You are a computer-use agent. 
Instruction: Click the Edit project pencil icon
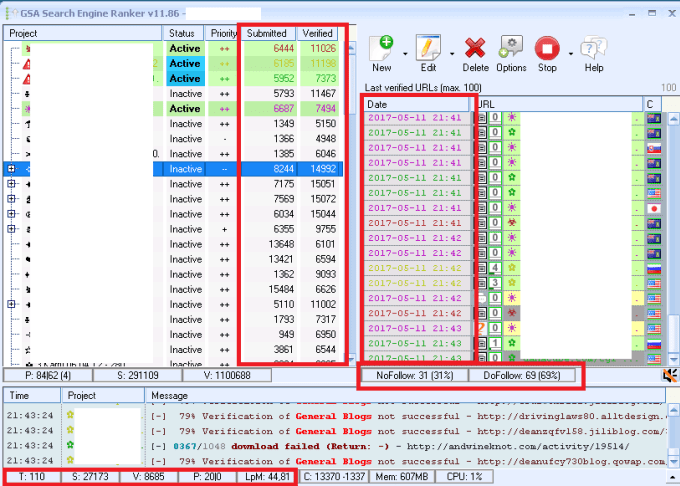coord(428,48)
